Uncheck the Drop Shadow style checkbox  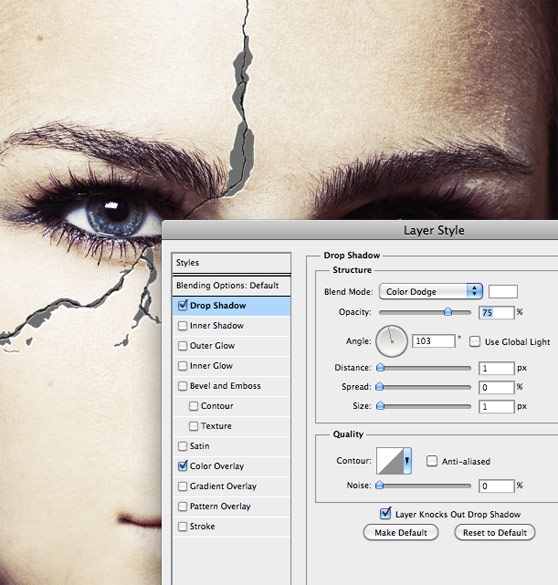click(x=182, y=305)
